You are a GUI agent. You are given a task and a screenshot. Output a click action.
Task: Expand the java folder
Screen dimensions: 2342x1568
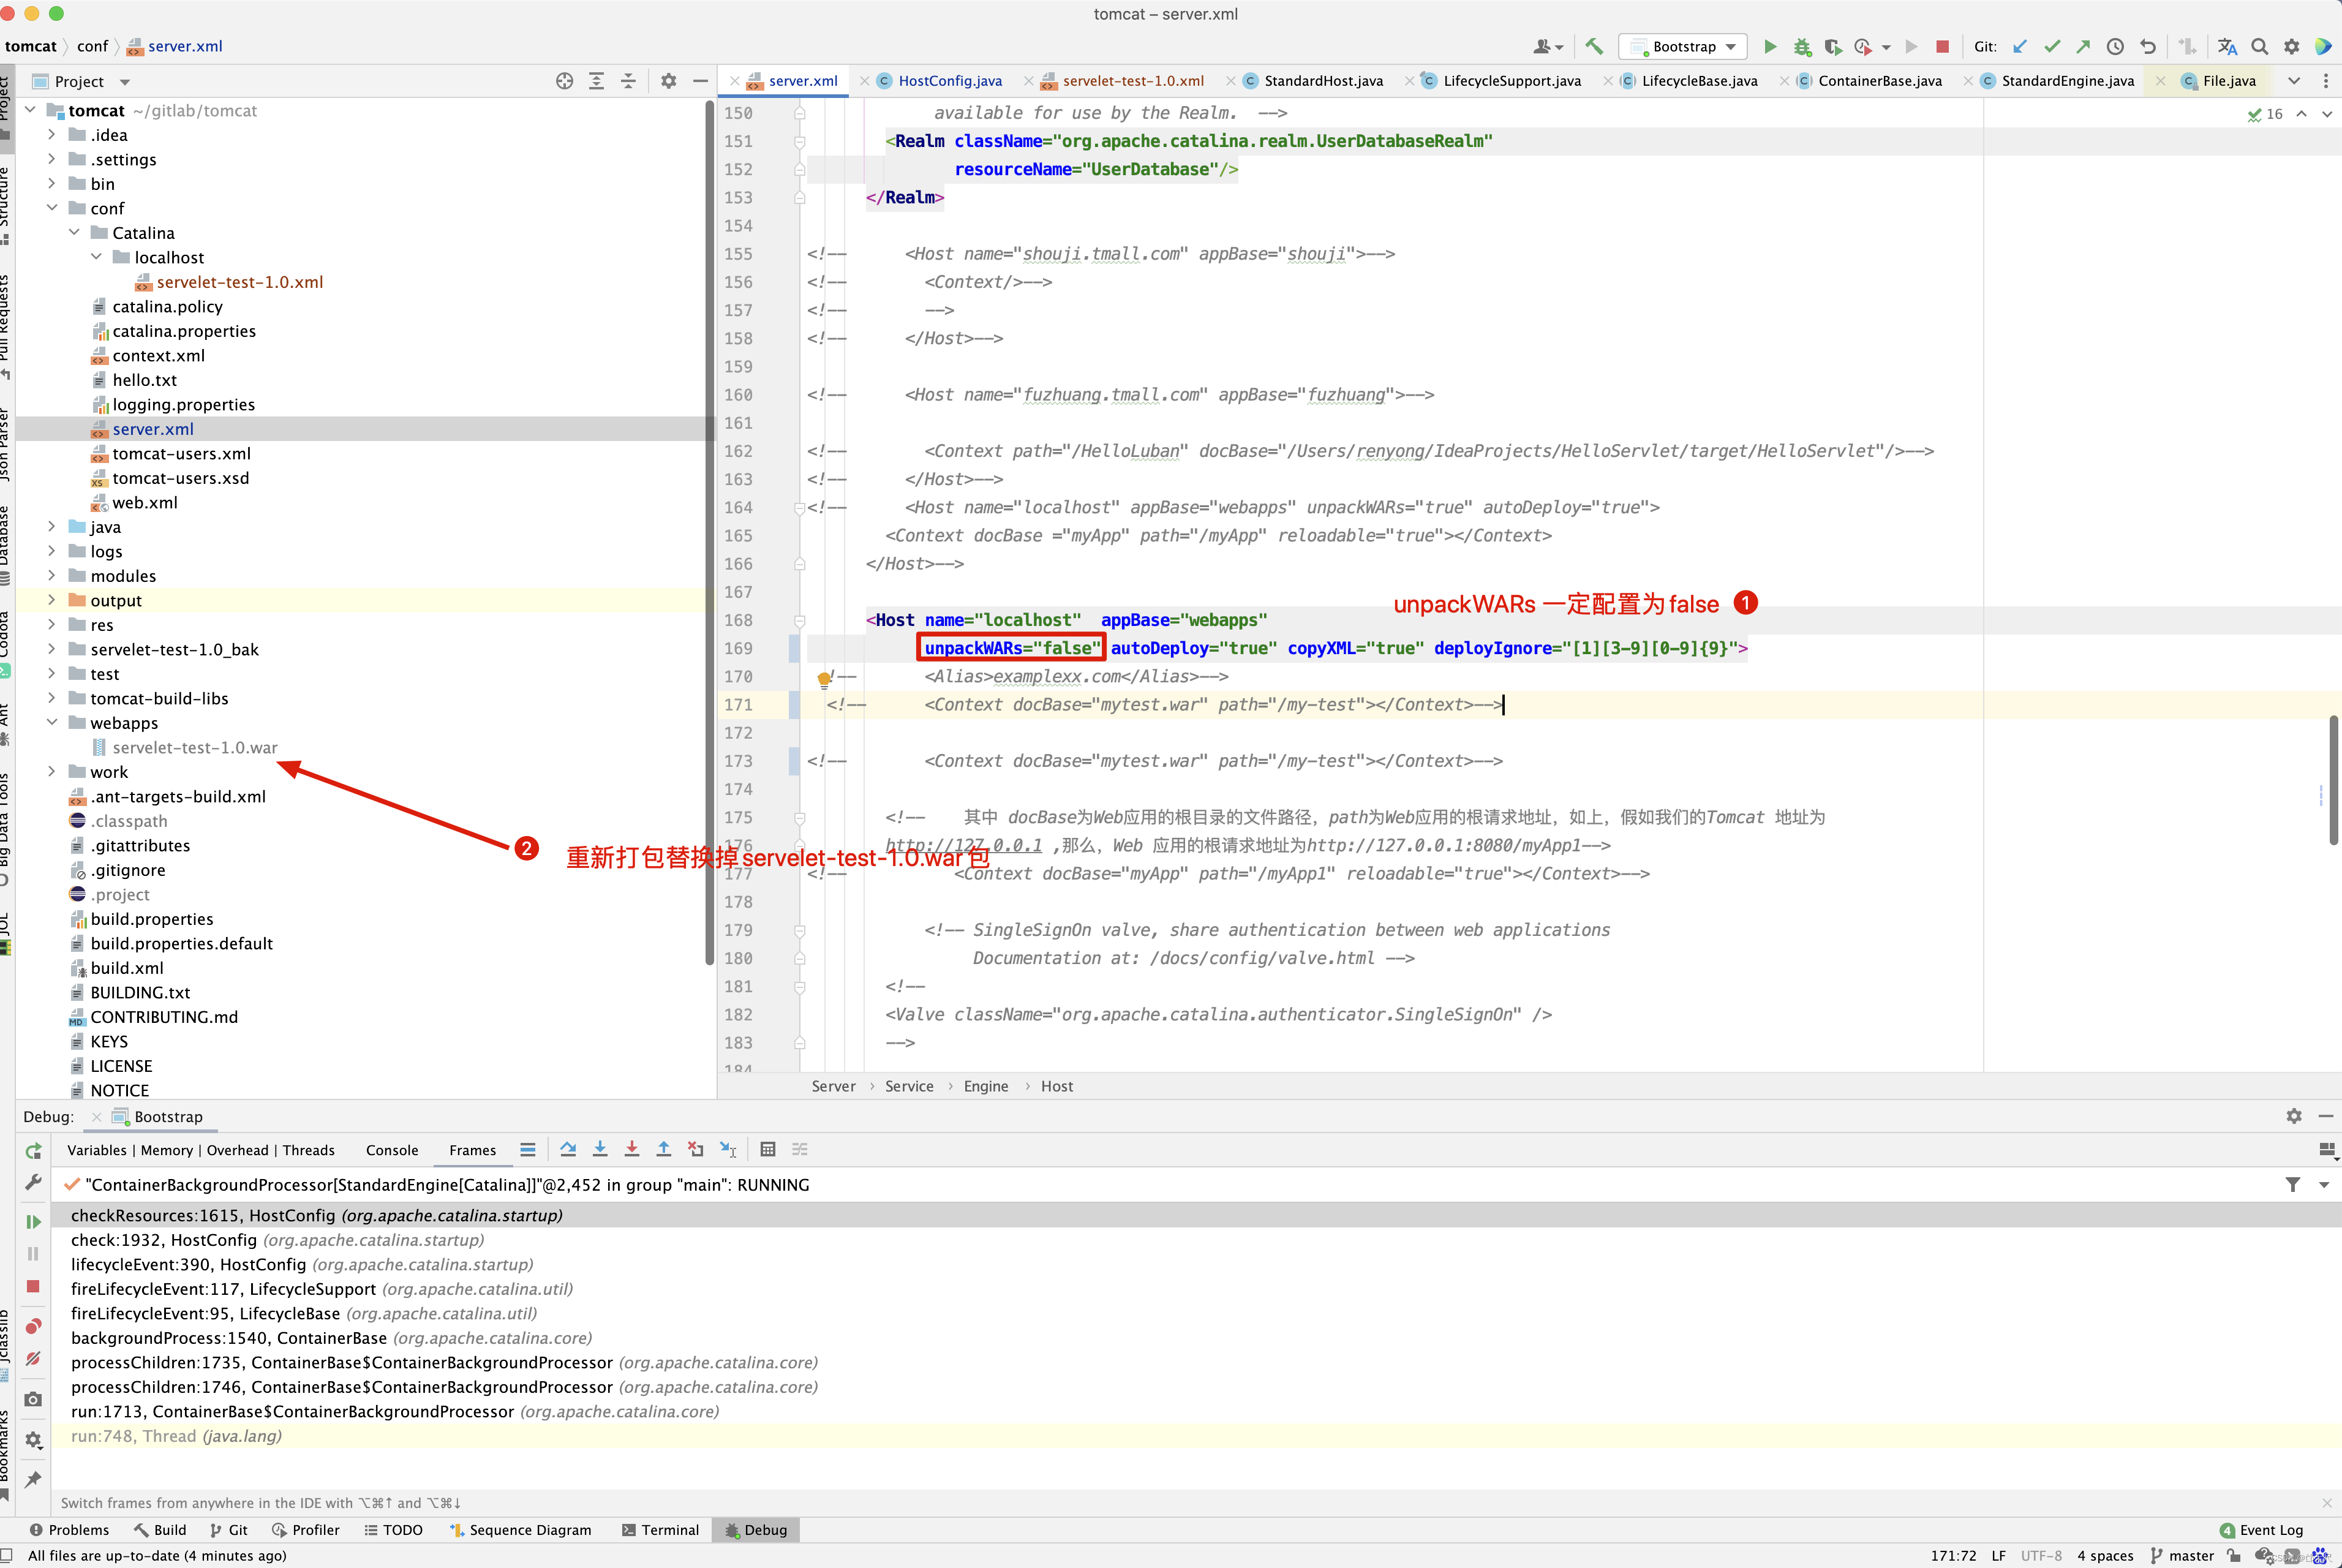[x=52, y=526]
